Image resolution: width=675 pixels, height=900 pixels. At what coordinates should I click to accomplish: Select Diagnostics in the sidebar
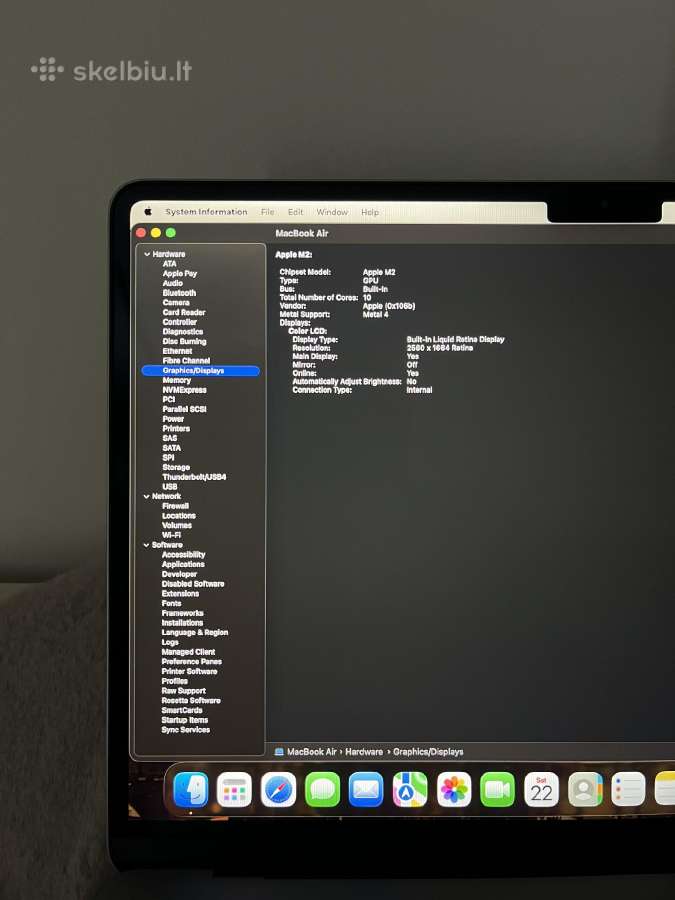183,332
